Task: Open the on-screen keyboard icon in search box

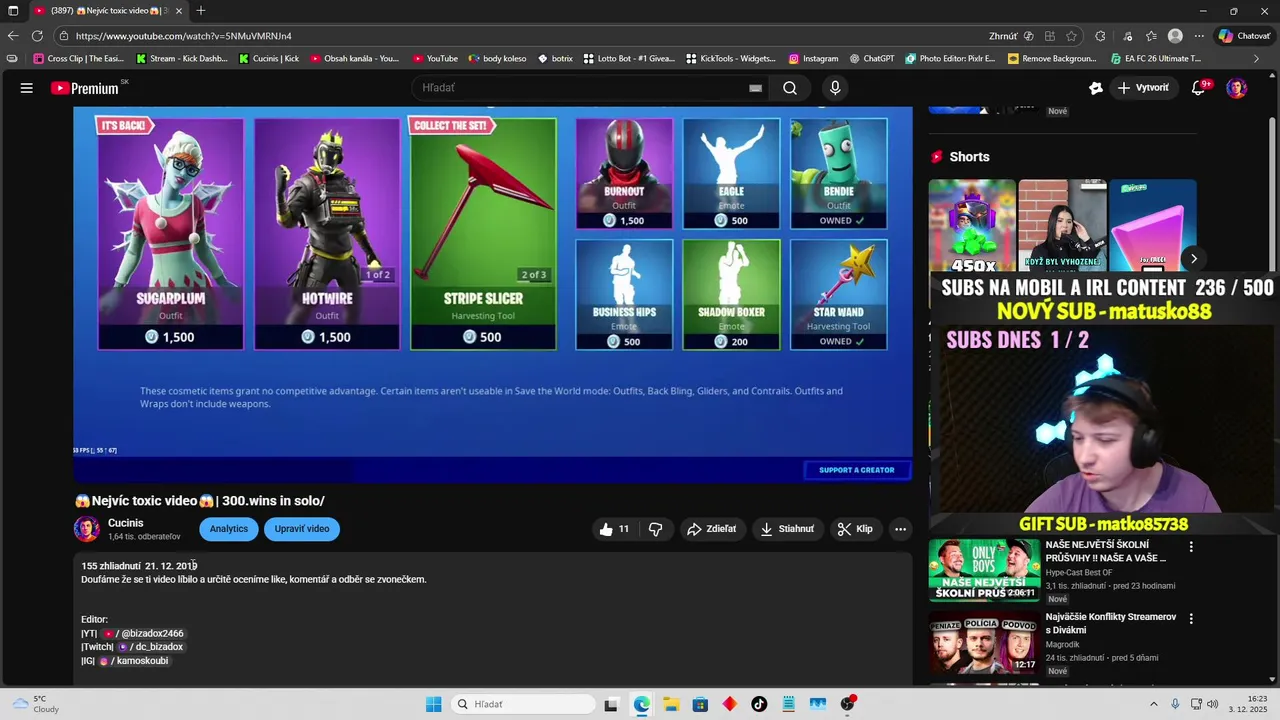Action: coord(756,88)
